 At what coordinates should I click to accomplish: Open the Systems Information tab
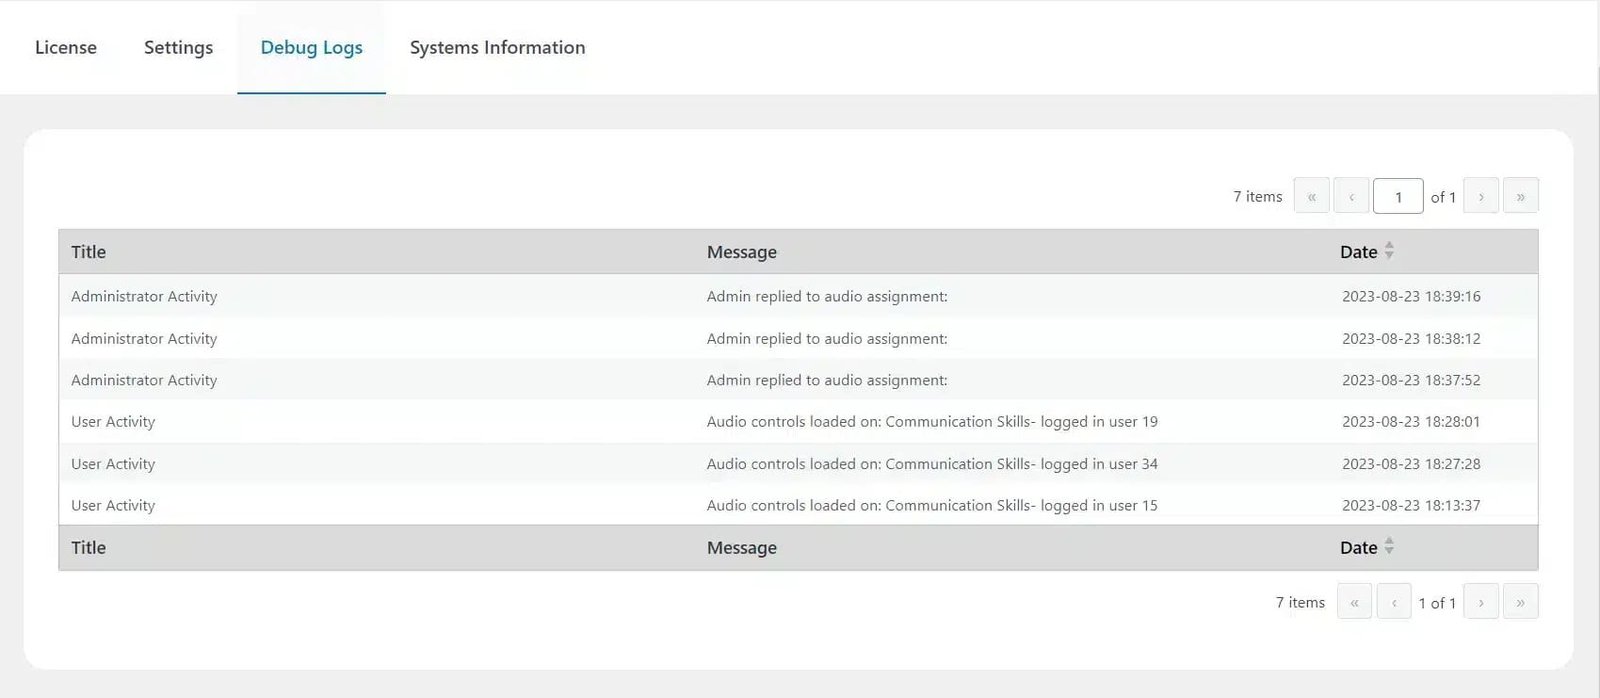tap(497, 47)
